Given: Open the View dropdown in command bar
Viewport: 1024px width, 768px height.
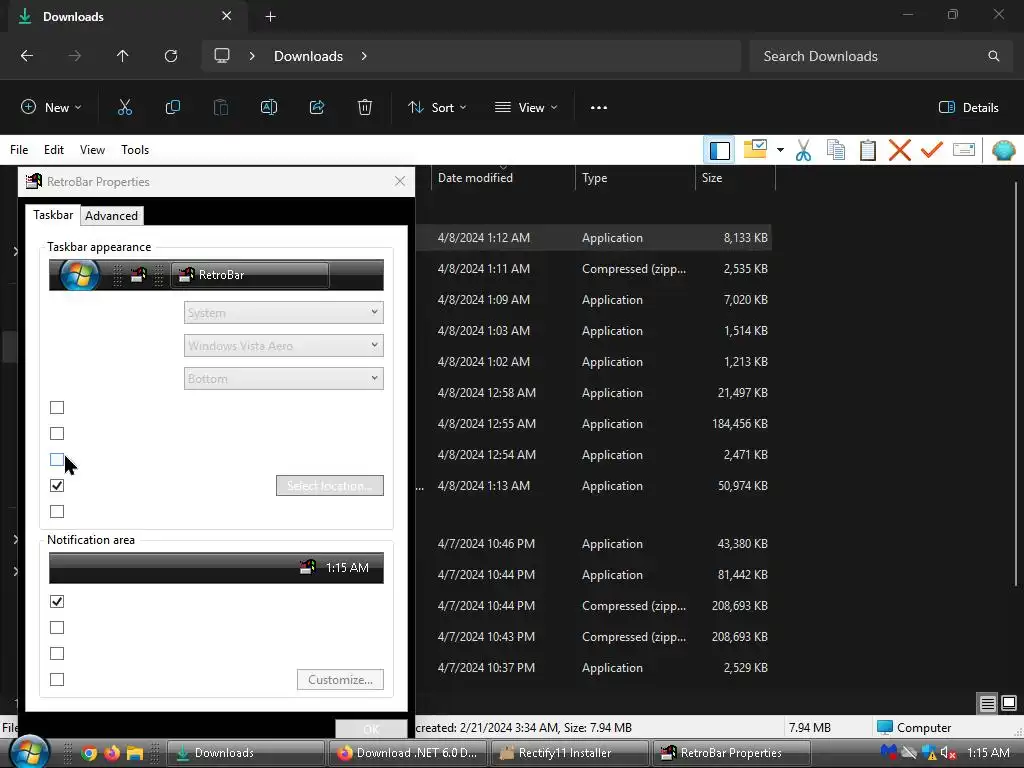Looking at the screenshot, I should pyautogui.click(x=526, y=108).
